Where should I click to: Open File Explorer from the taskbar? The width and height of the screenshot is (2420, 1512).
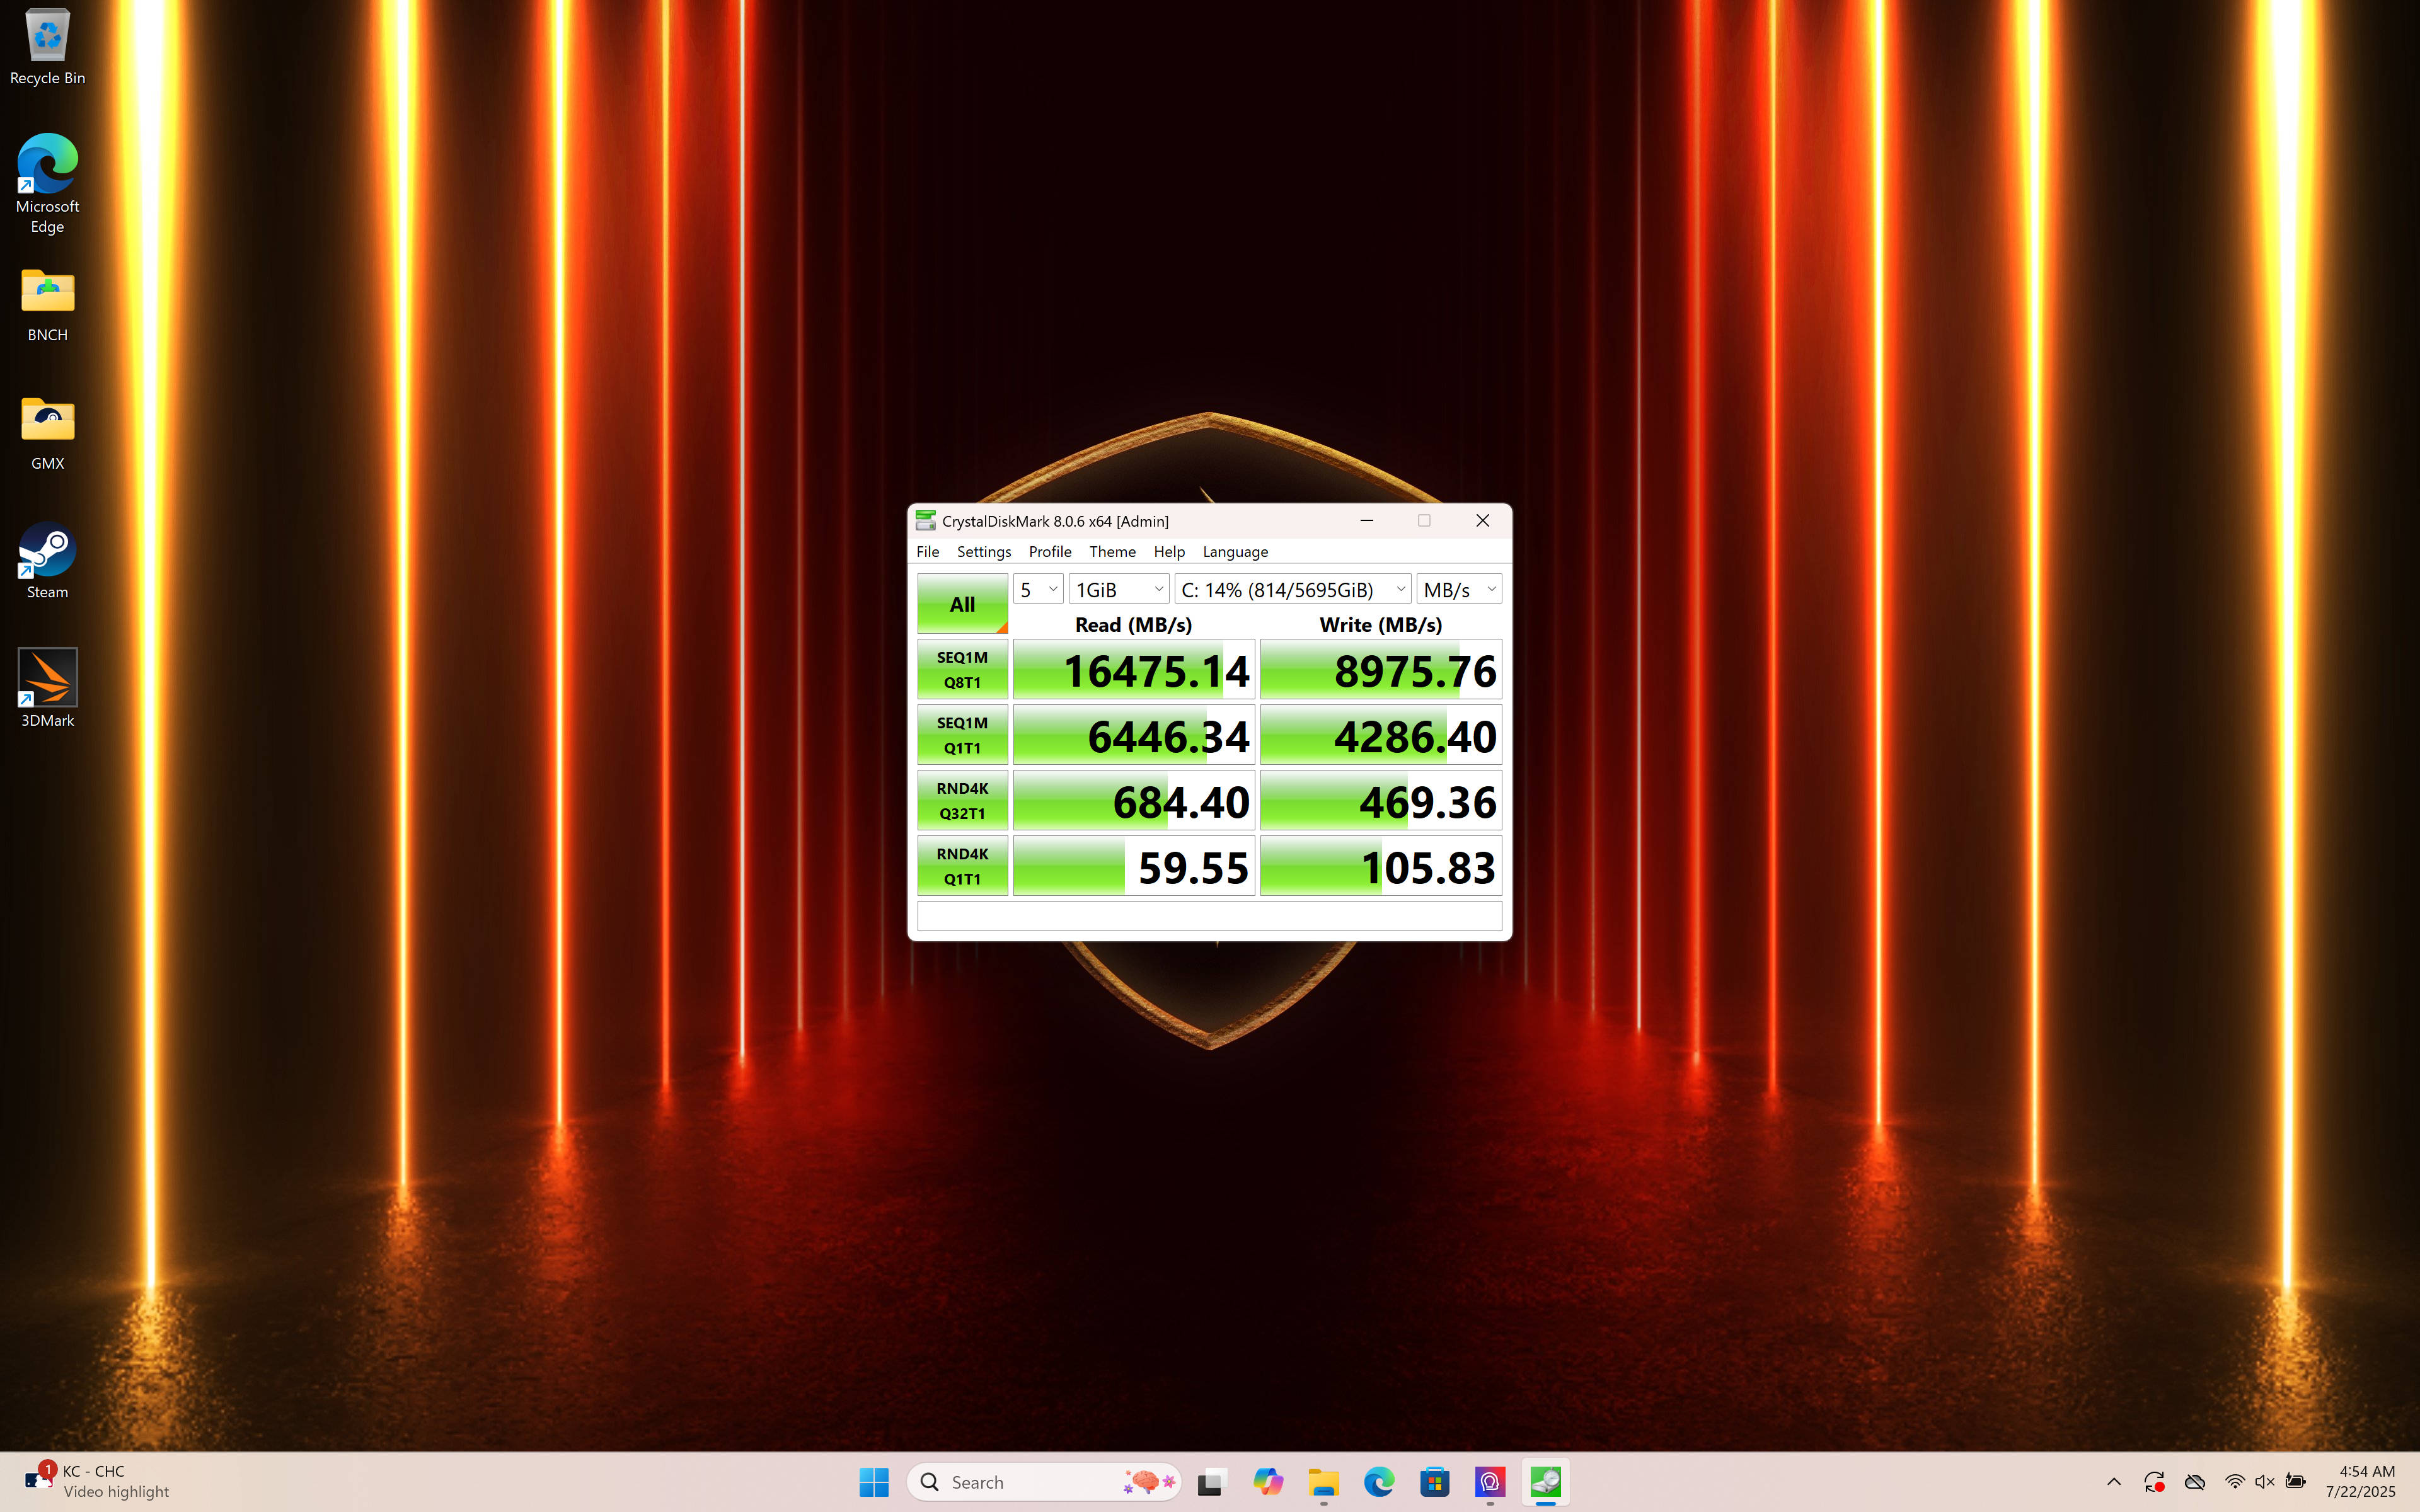(1324, 1482)
